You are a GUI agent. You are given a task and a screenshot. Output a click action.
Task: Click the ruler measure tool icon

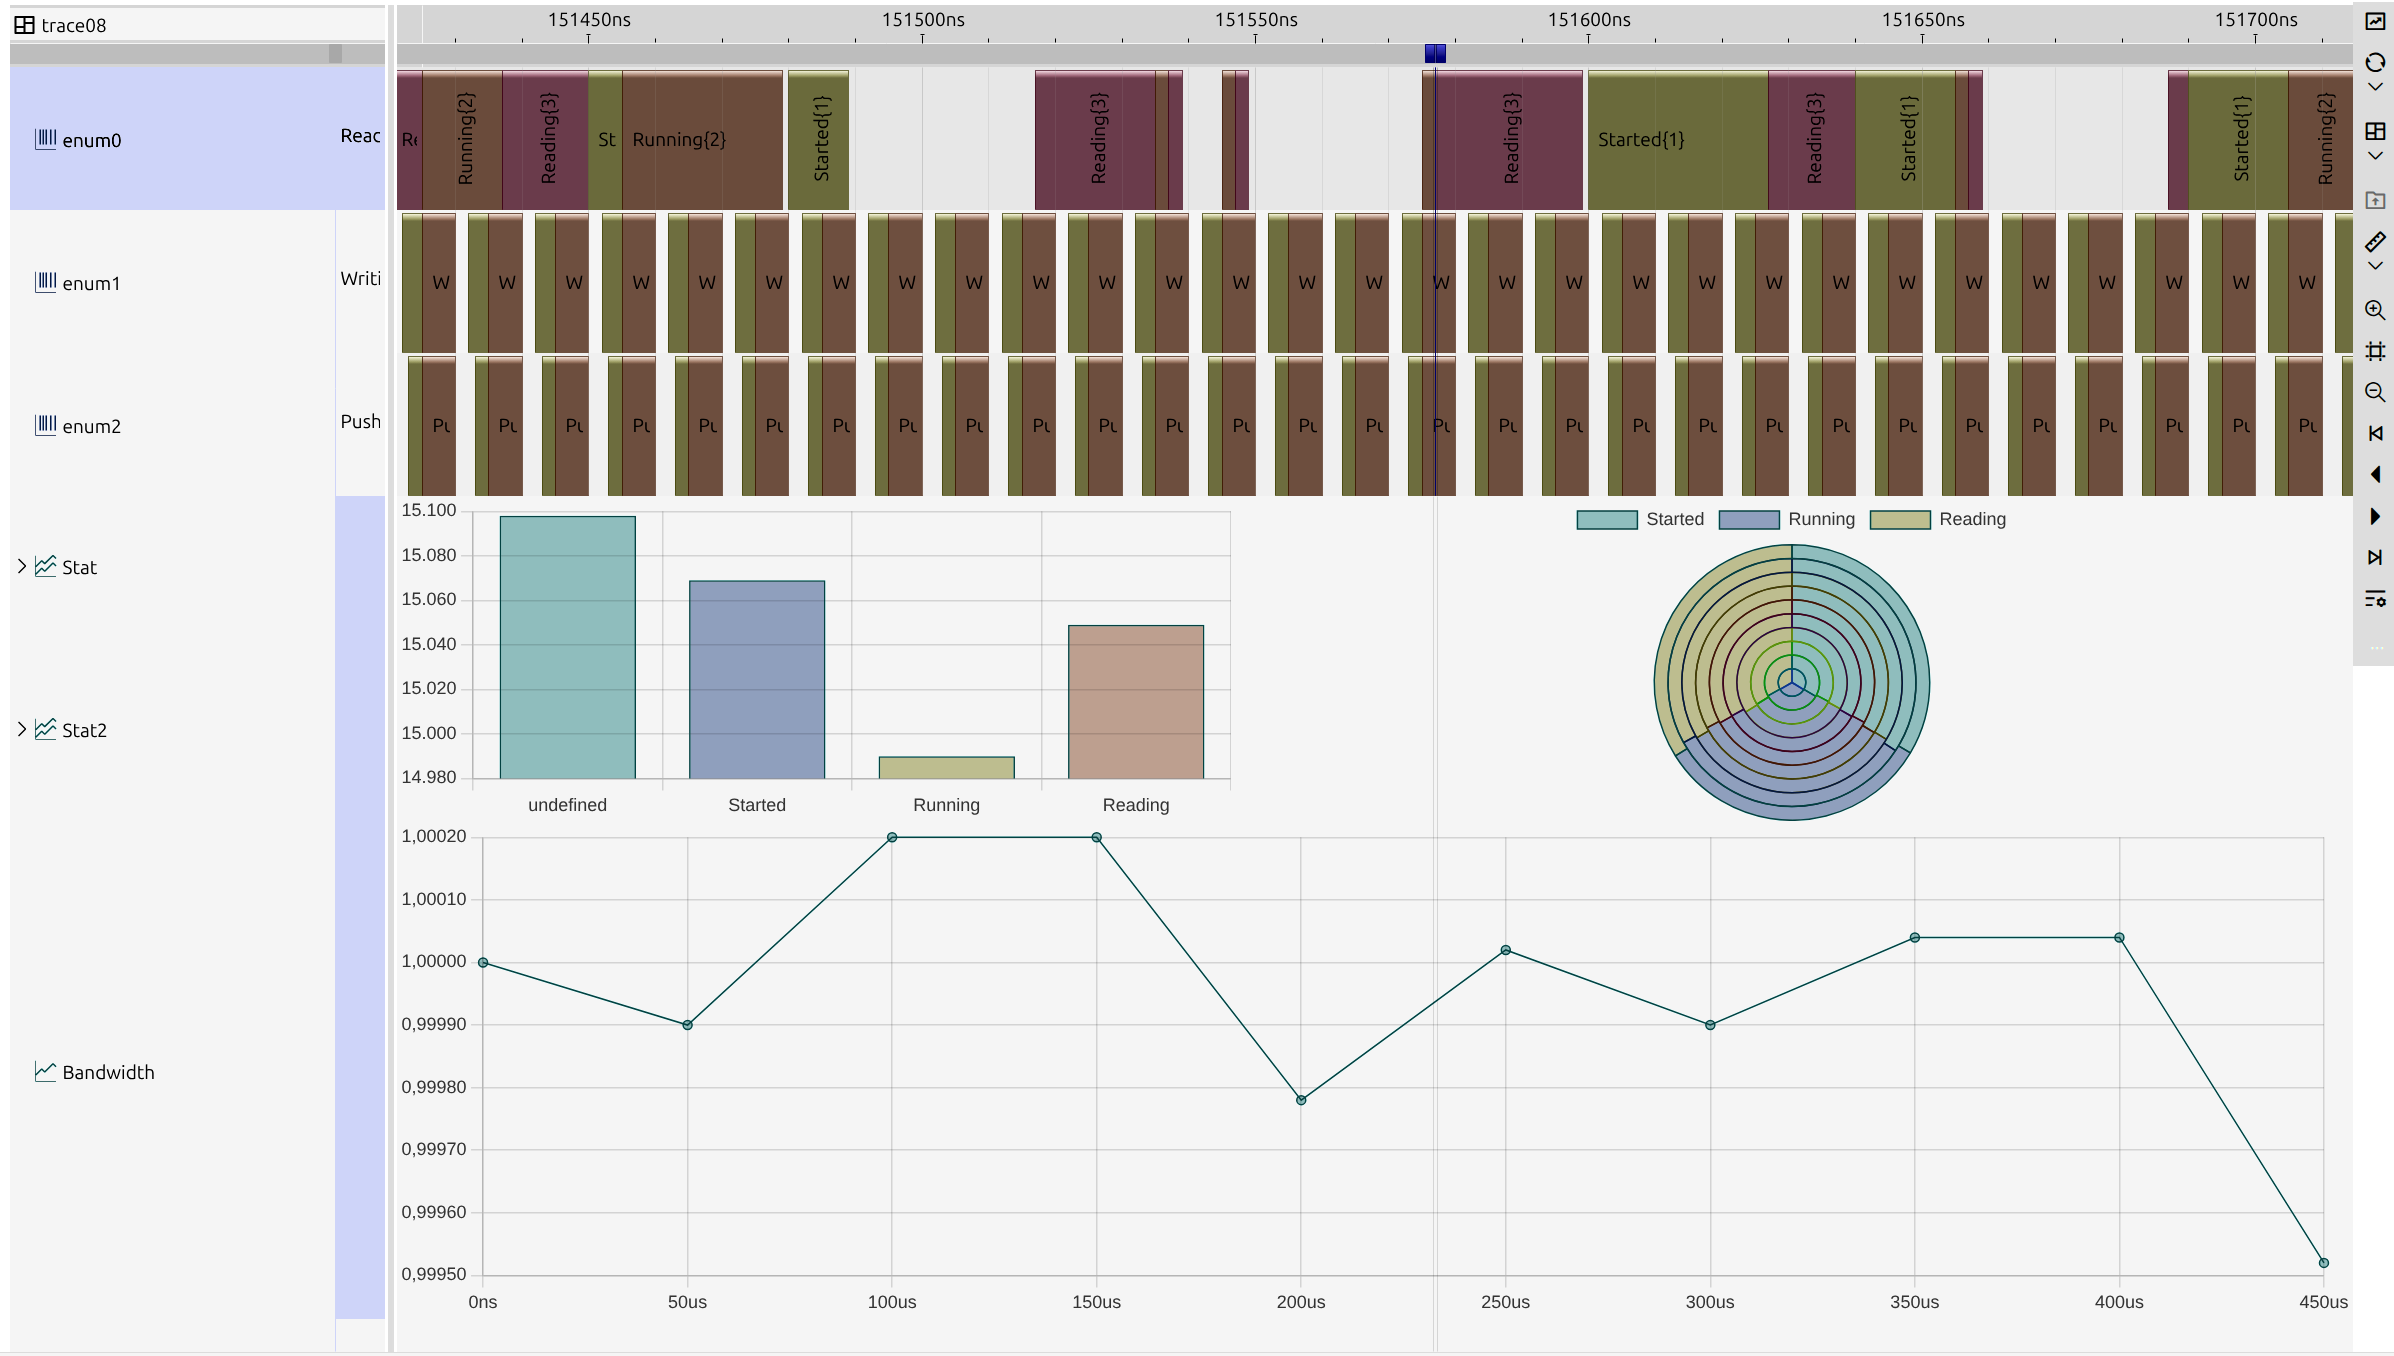coord(2375,242)
